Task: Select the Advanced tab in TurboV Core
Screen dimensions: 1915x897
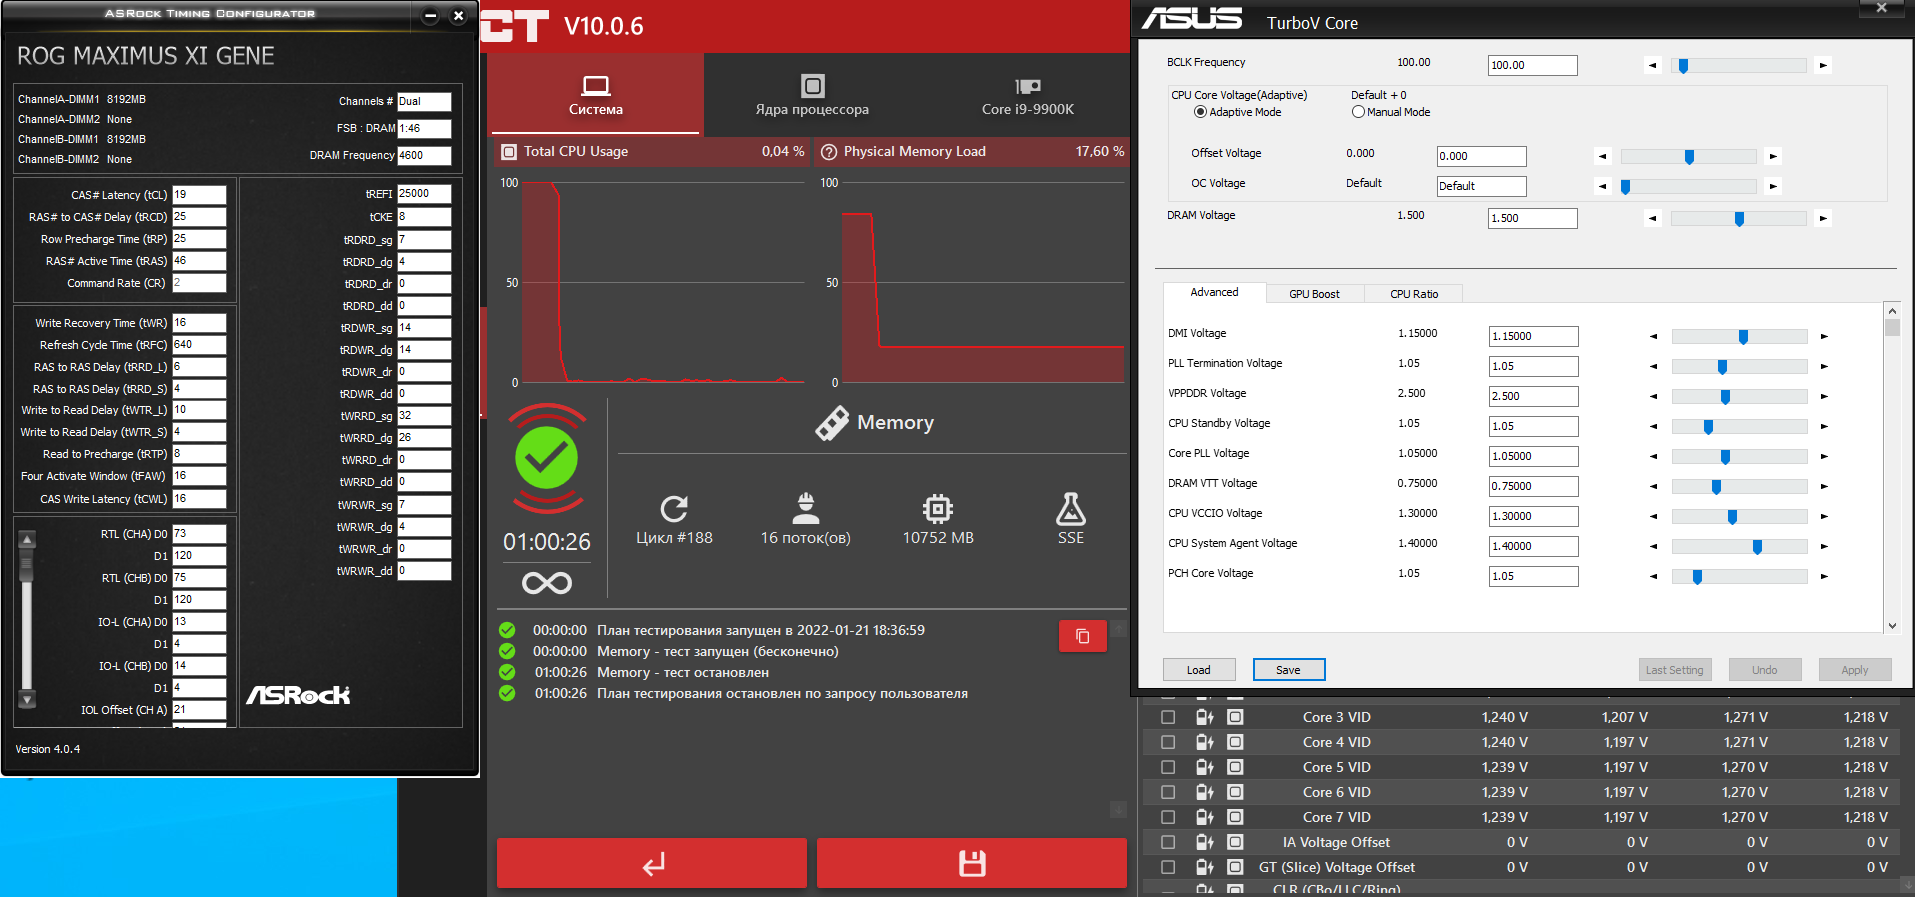Action: tap(1214, 292)
